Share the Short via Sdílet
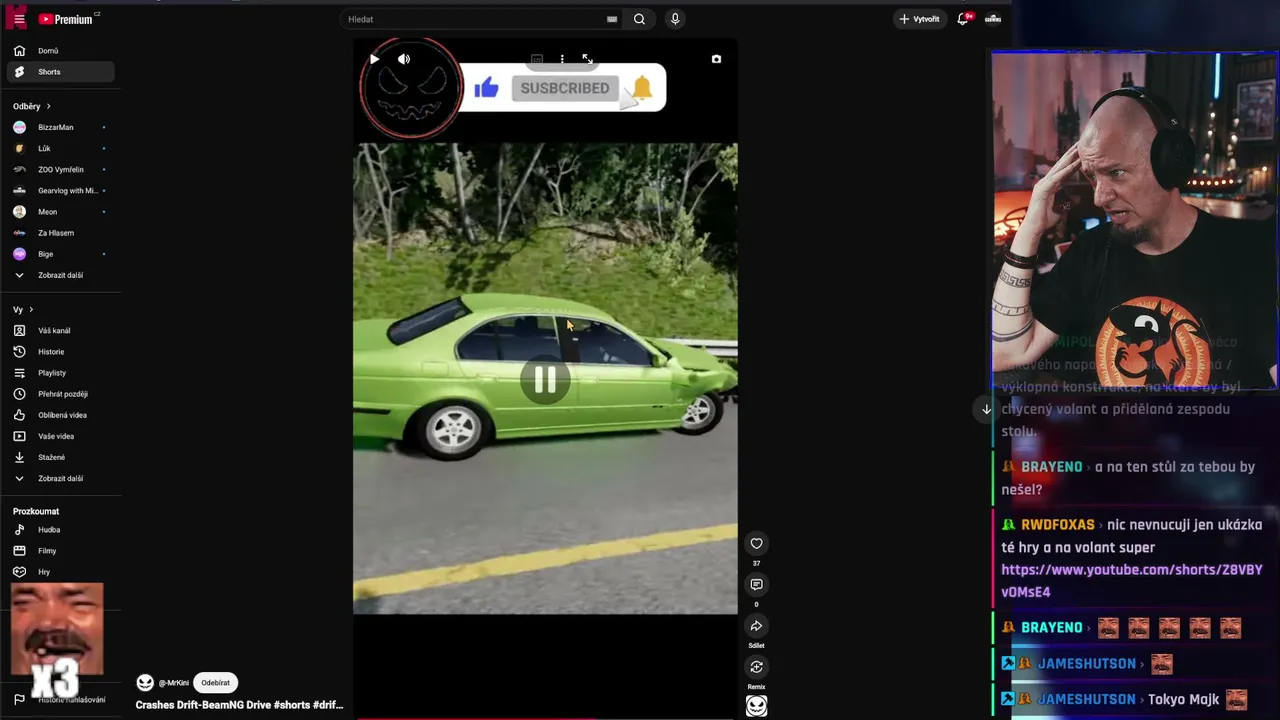Viewport: 1280px width, 720px height. click(756, 627)
